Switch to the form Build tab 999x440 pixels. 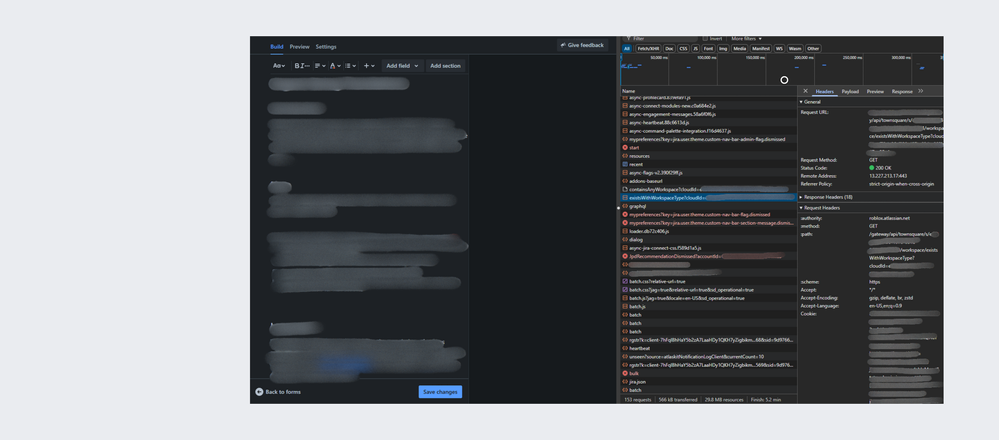point(277,46)
